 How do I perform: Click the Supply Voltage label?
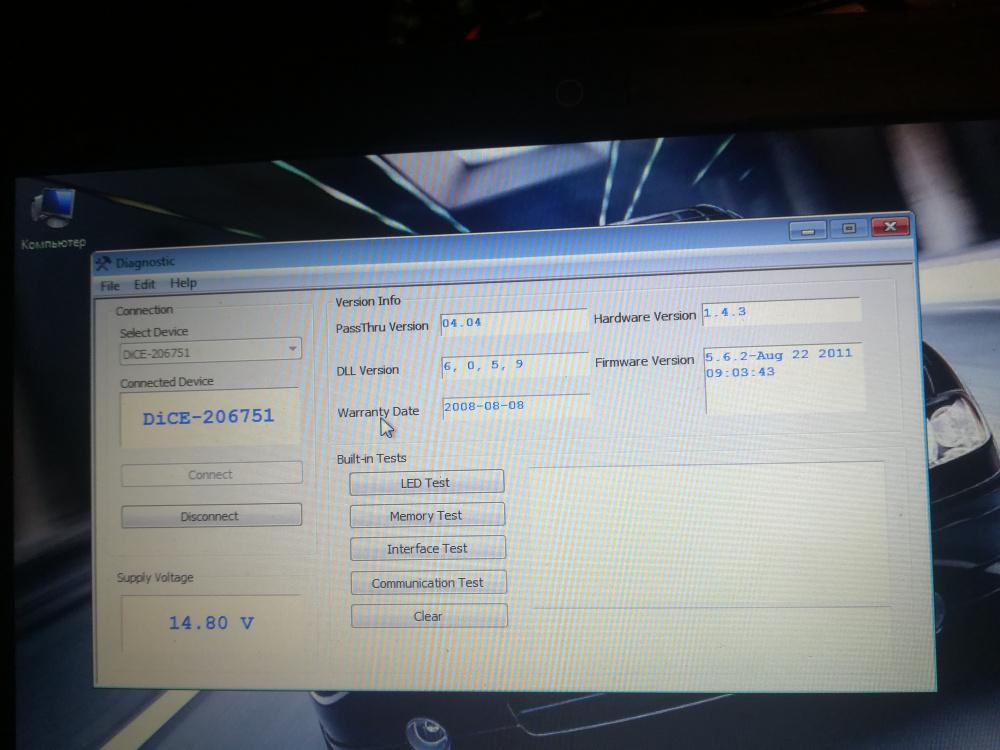click(x=155, y=577)
